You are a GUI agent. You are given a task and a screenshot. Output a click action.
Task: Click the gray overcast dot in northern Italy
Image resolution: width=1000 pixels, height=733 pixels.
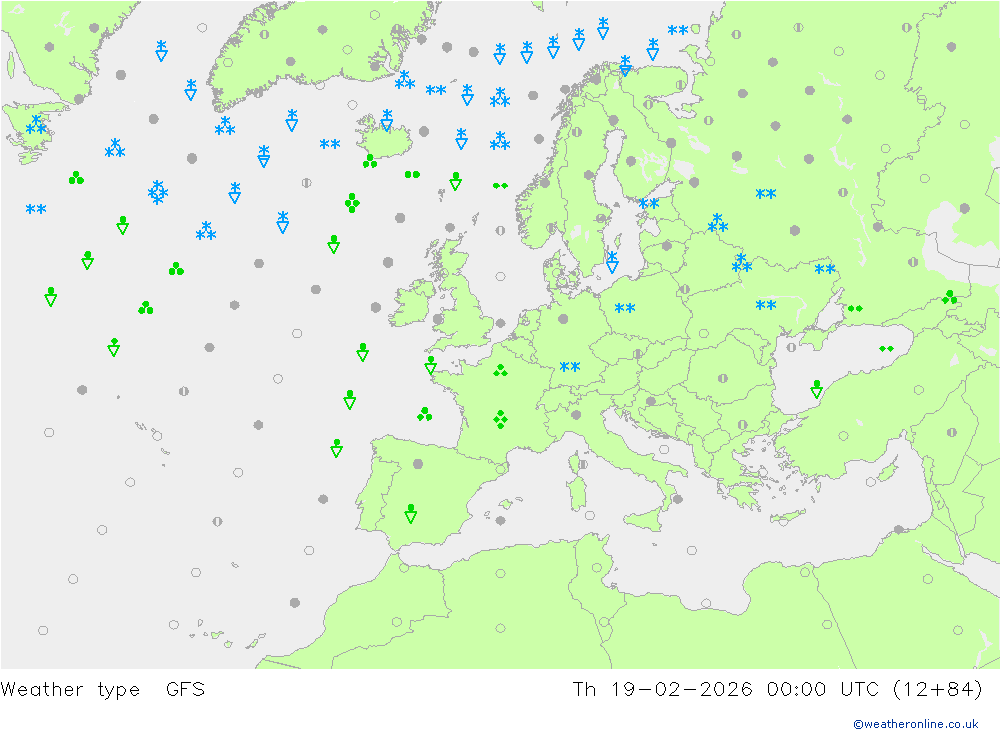576,415
